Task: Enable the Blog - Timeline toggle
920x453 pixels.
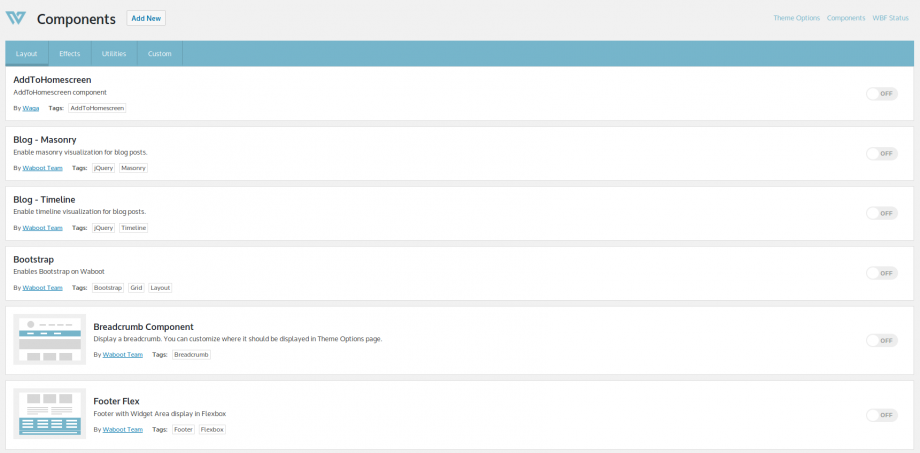Action: click(x=882, y=214)
